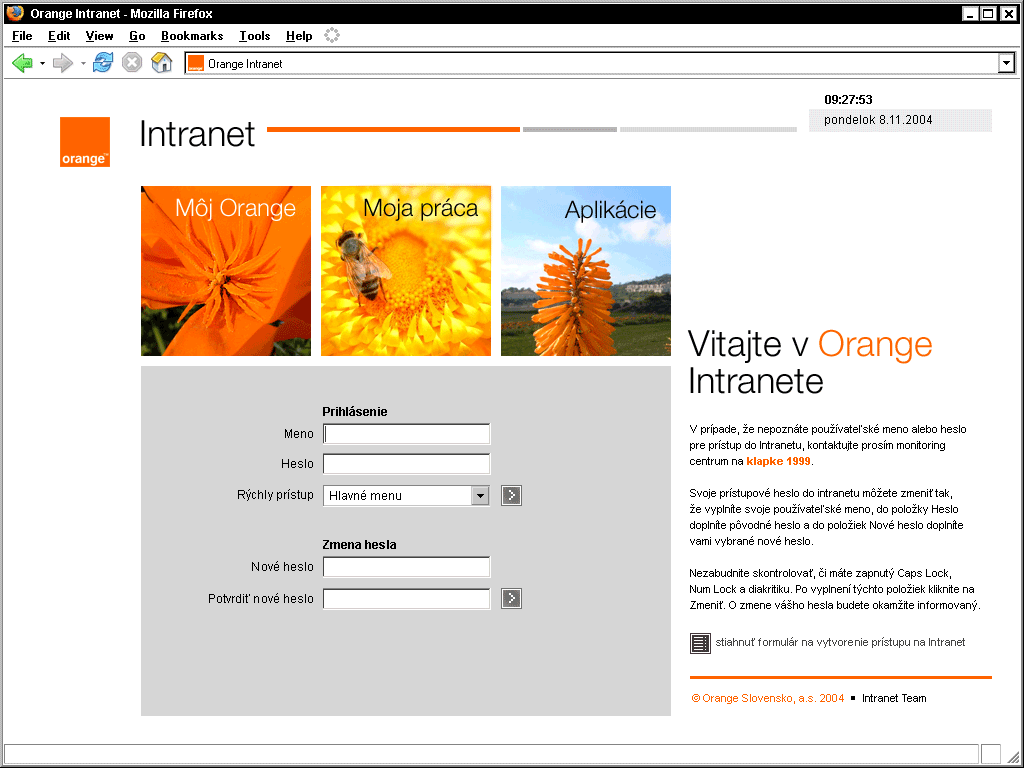Click the orange logo square
Viewport: 1024px width, 768px height.
click(x=85, y=142)
